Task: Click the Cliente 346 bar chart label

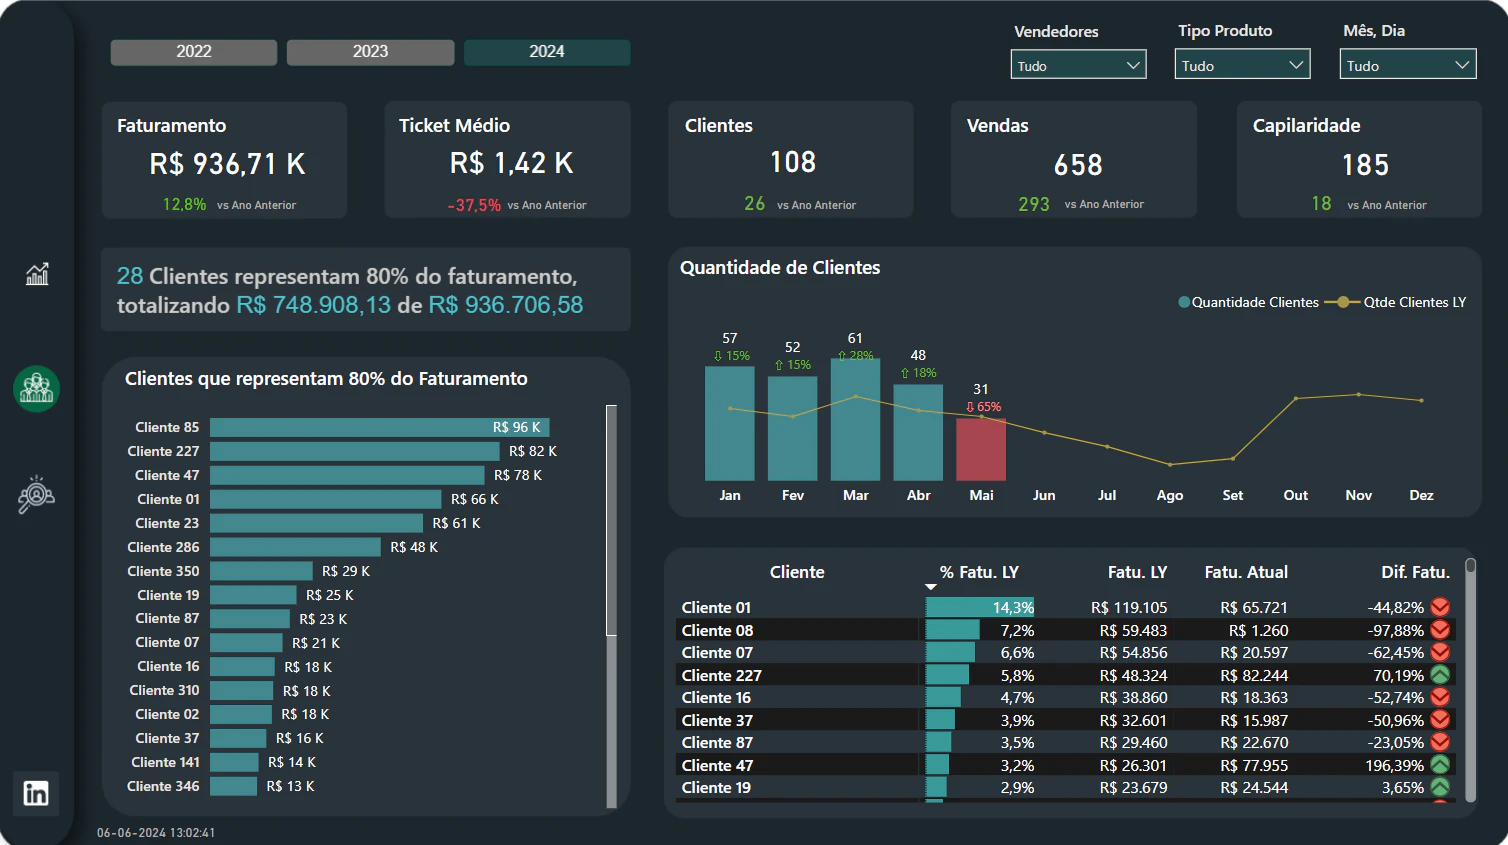Action: (x=163, y=786)
